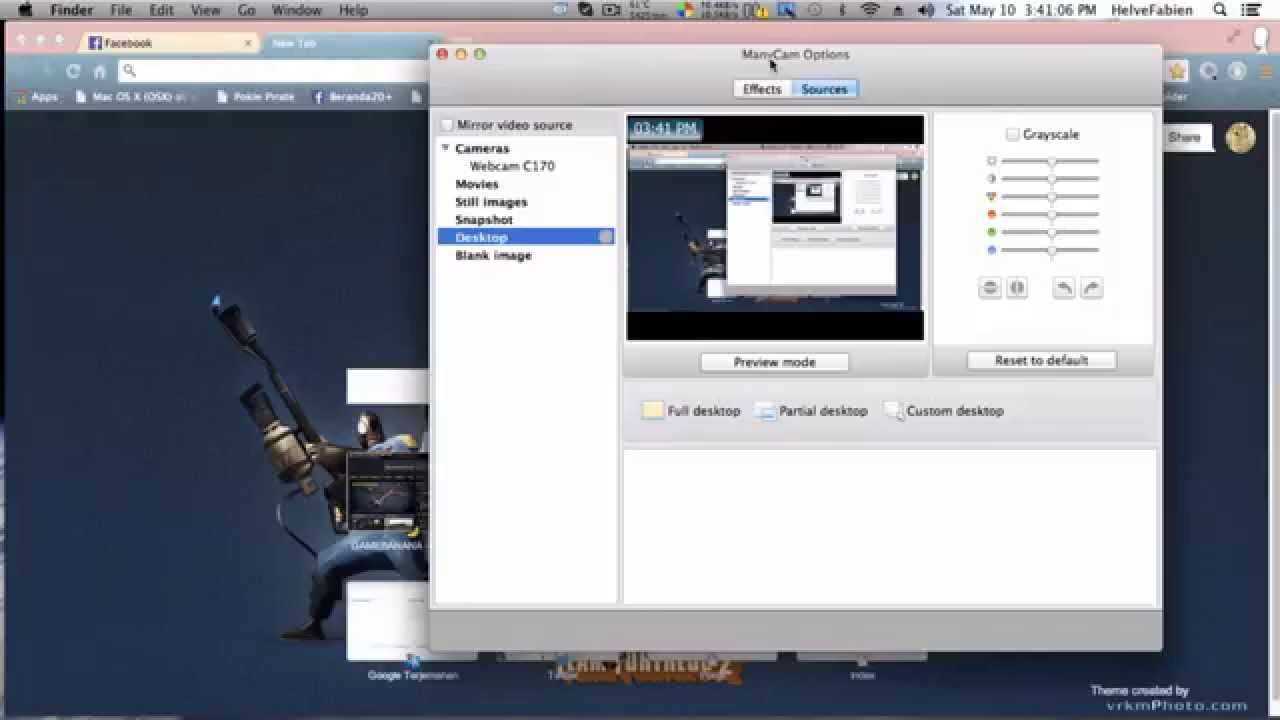Click the volume icon in menu bar
Screen dimensions: 1280x720
(x=926, y=10)
